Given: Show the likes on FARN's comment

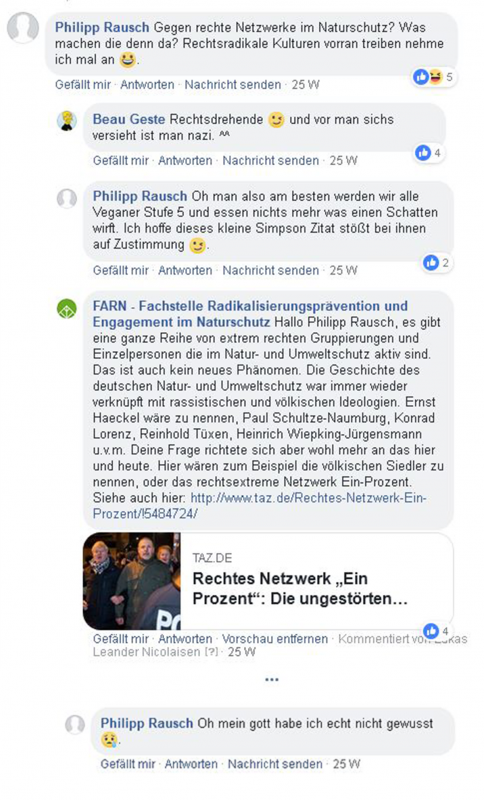Looking at the screenshot, I should [437, 631].
